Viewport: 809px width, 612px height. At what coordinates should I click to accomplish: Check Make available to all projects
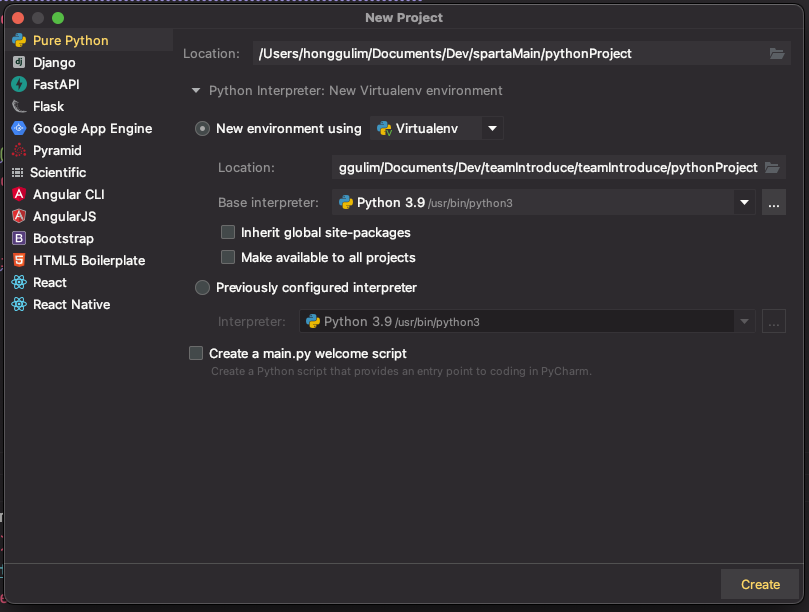pos(228,257)
